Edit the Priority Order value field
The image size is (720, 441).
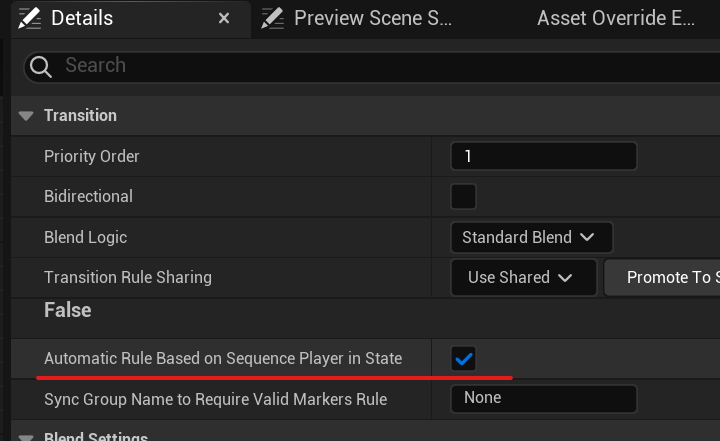tap(544, 157)
